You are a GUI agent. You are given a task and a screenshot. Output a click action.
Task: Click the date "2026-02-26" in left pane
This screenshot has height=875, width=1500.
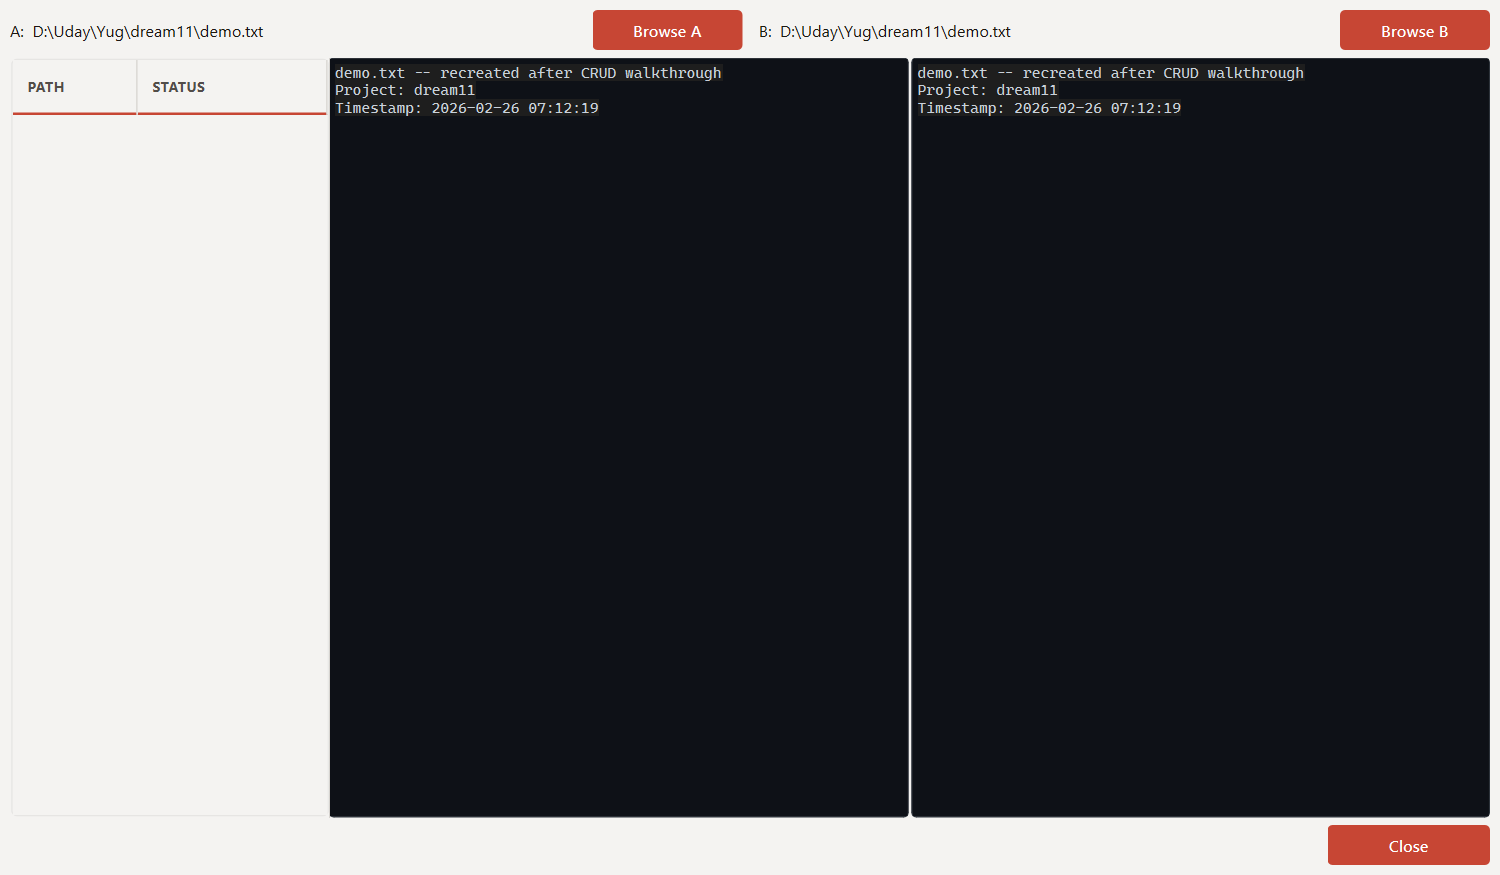[475, 108]
